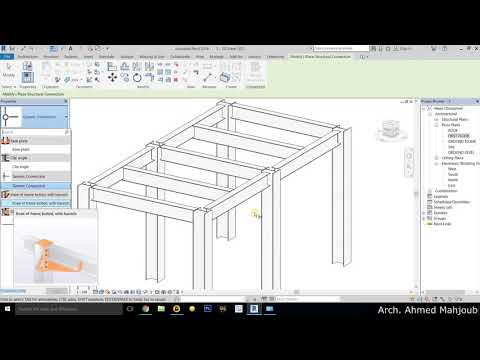
Task: Open the Insert ribbon tab
Action: click(88, 57)
